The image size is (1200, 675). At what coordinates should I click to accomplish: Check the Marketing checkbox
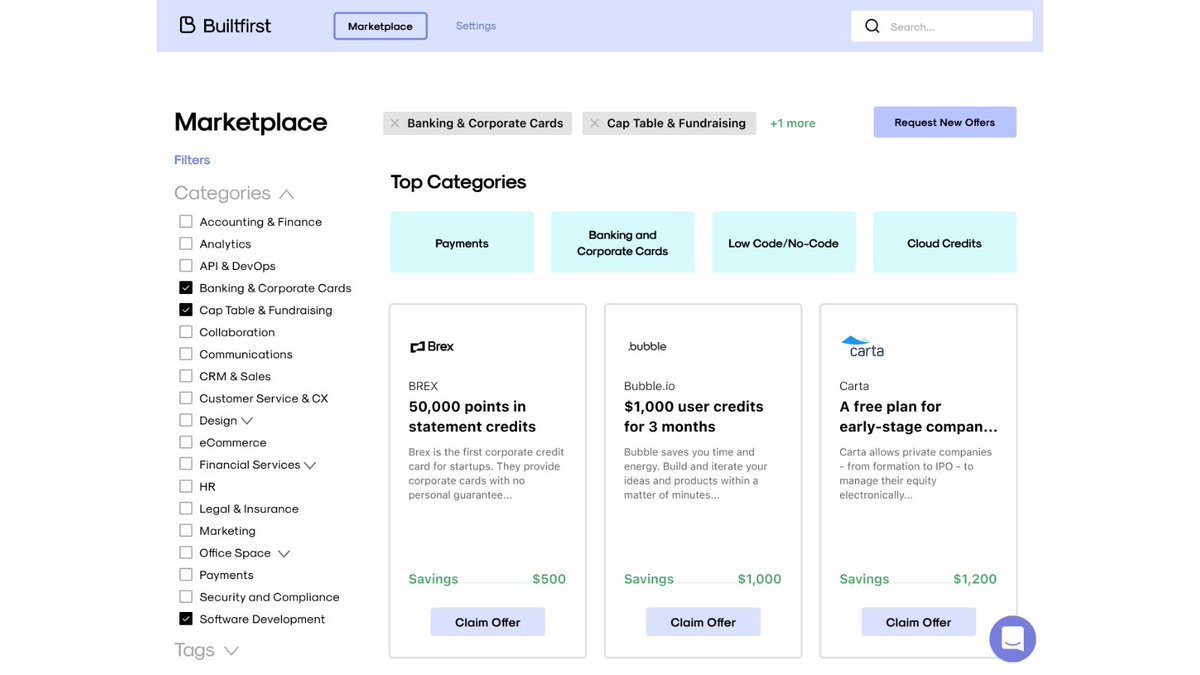point(185,530)
